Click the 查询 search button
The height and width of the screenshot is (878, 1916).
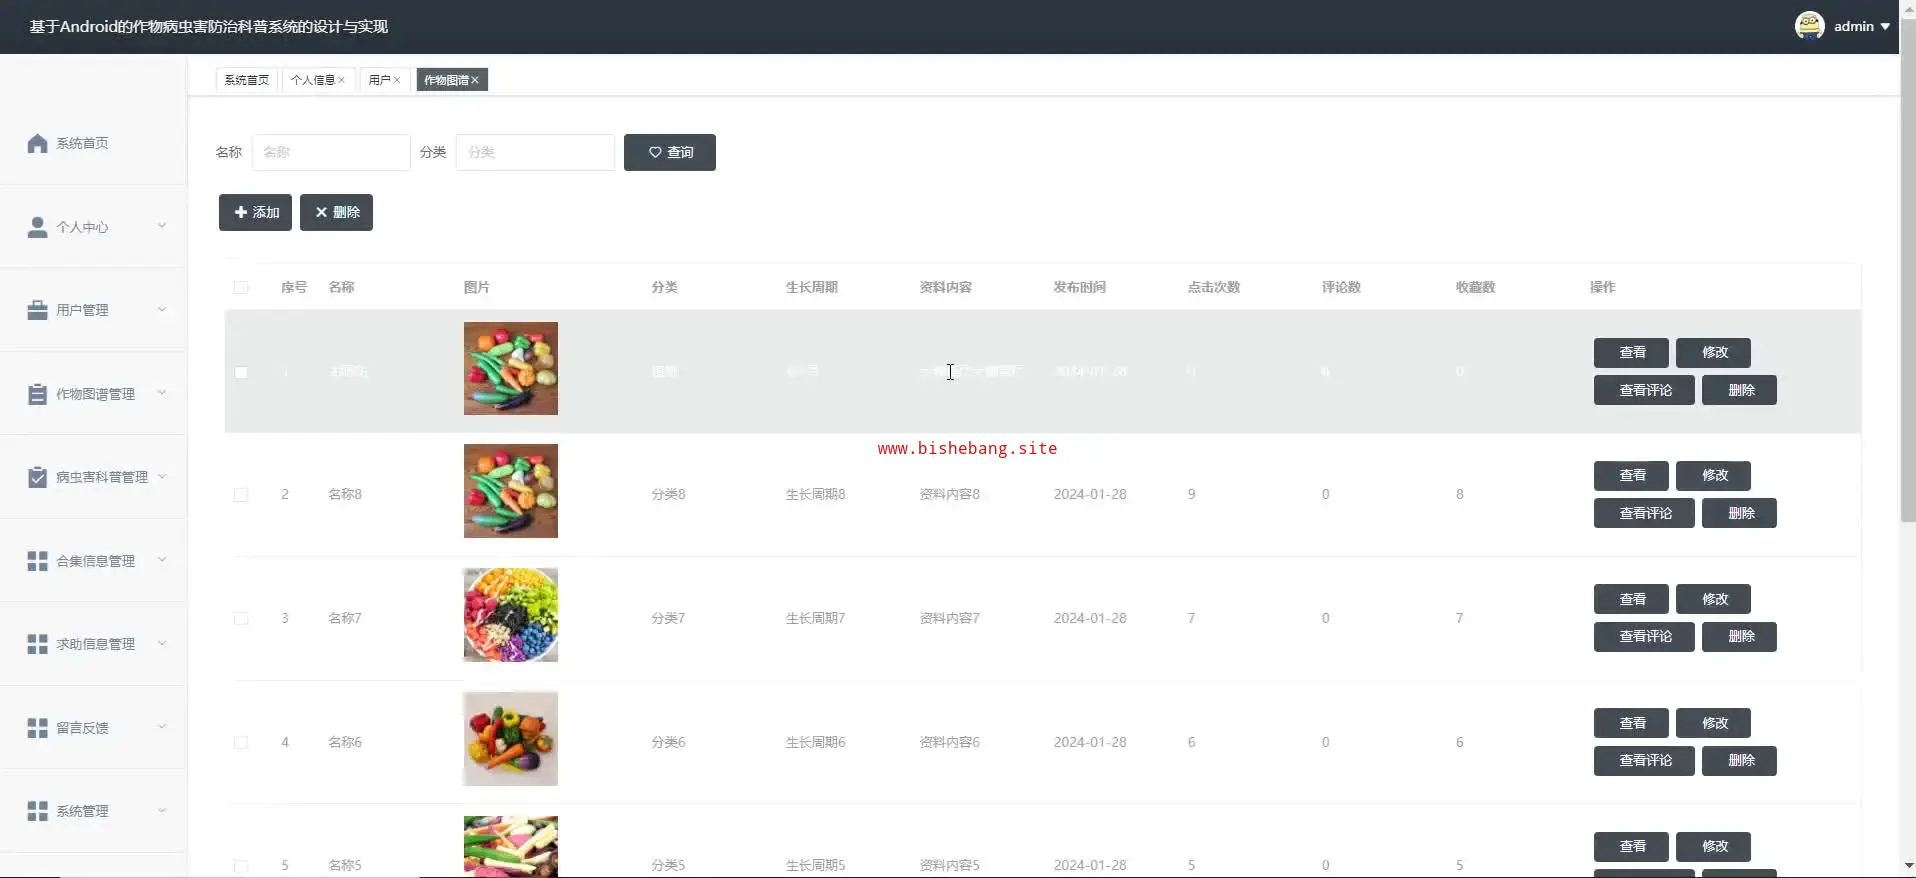pyautogui.click(x=670, y=152)
